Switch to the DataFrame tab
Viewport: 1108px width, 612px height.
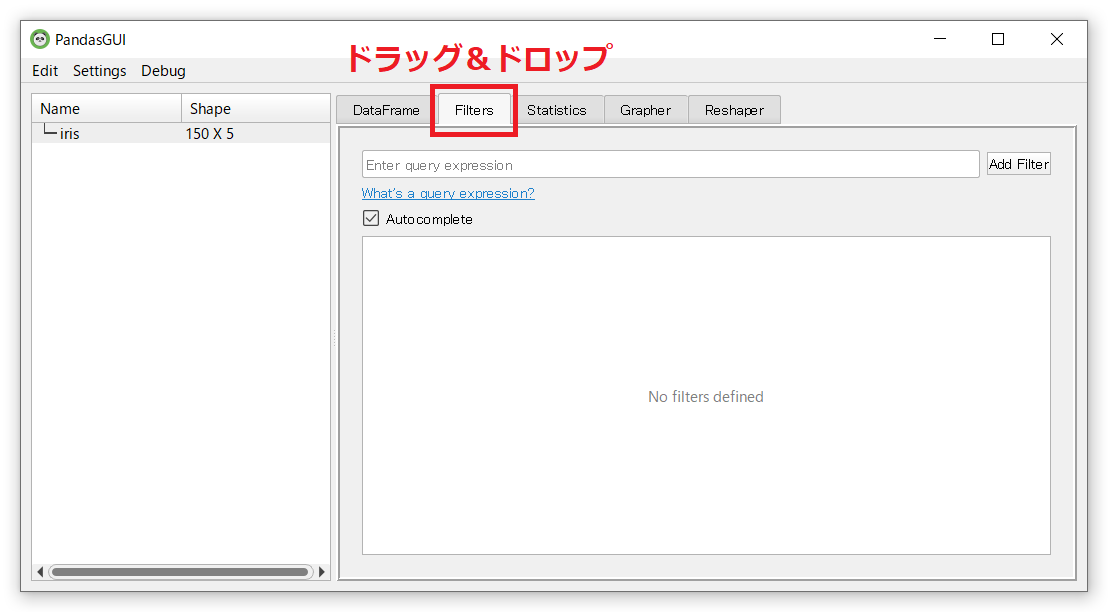(386, 110)
